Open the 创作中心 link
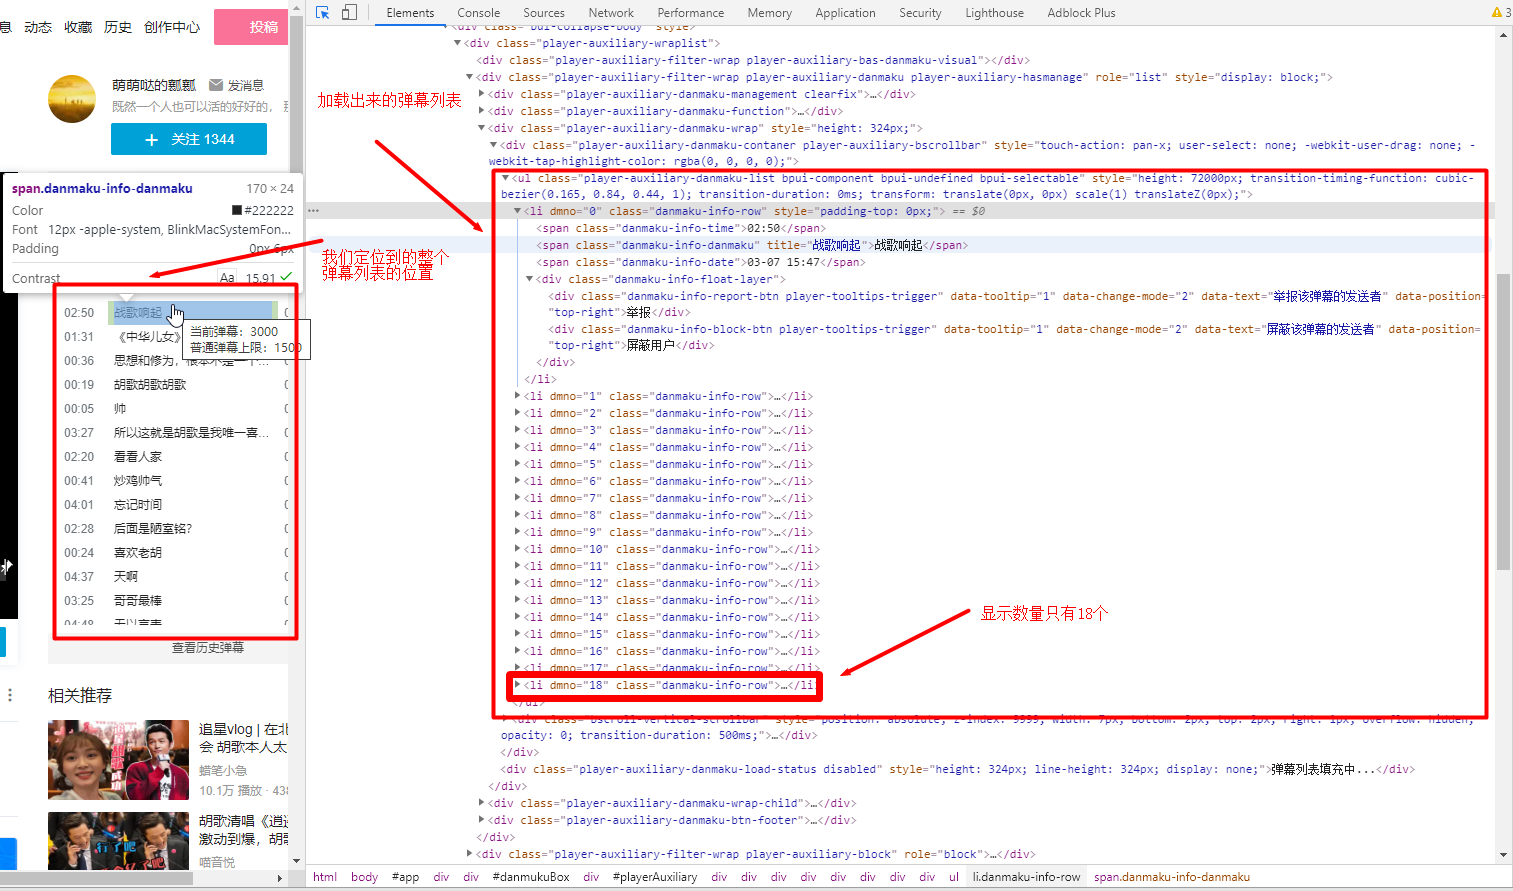The height and width of the screenshot is (891, 1513). point(172,27)
